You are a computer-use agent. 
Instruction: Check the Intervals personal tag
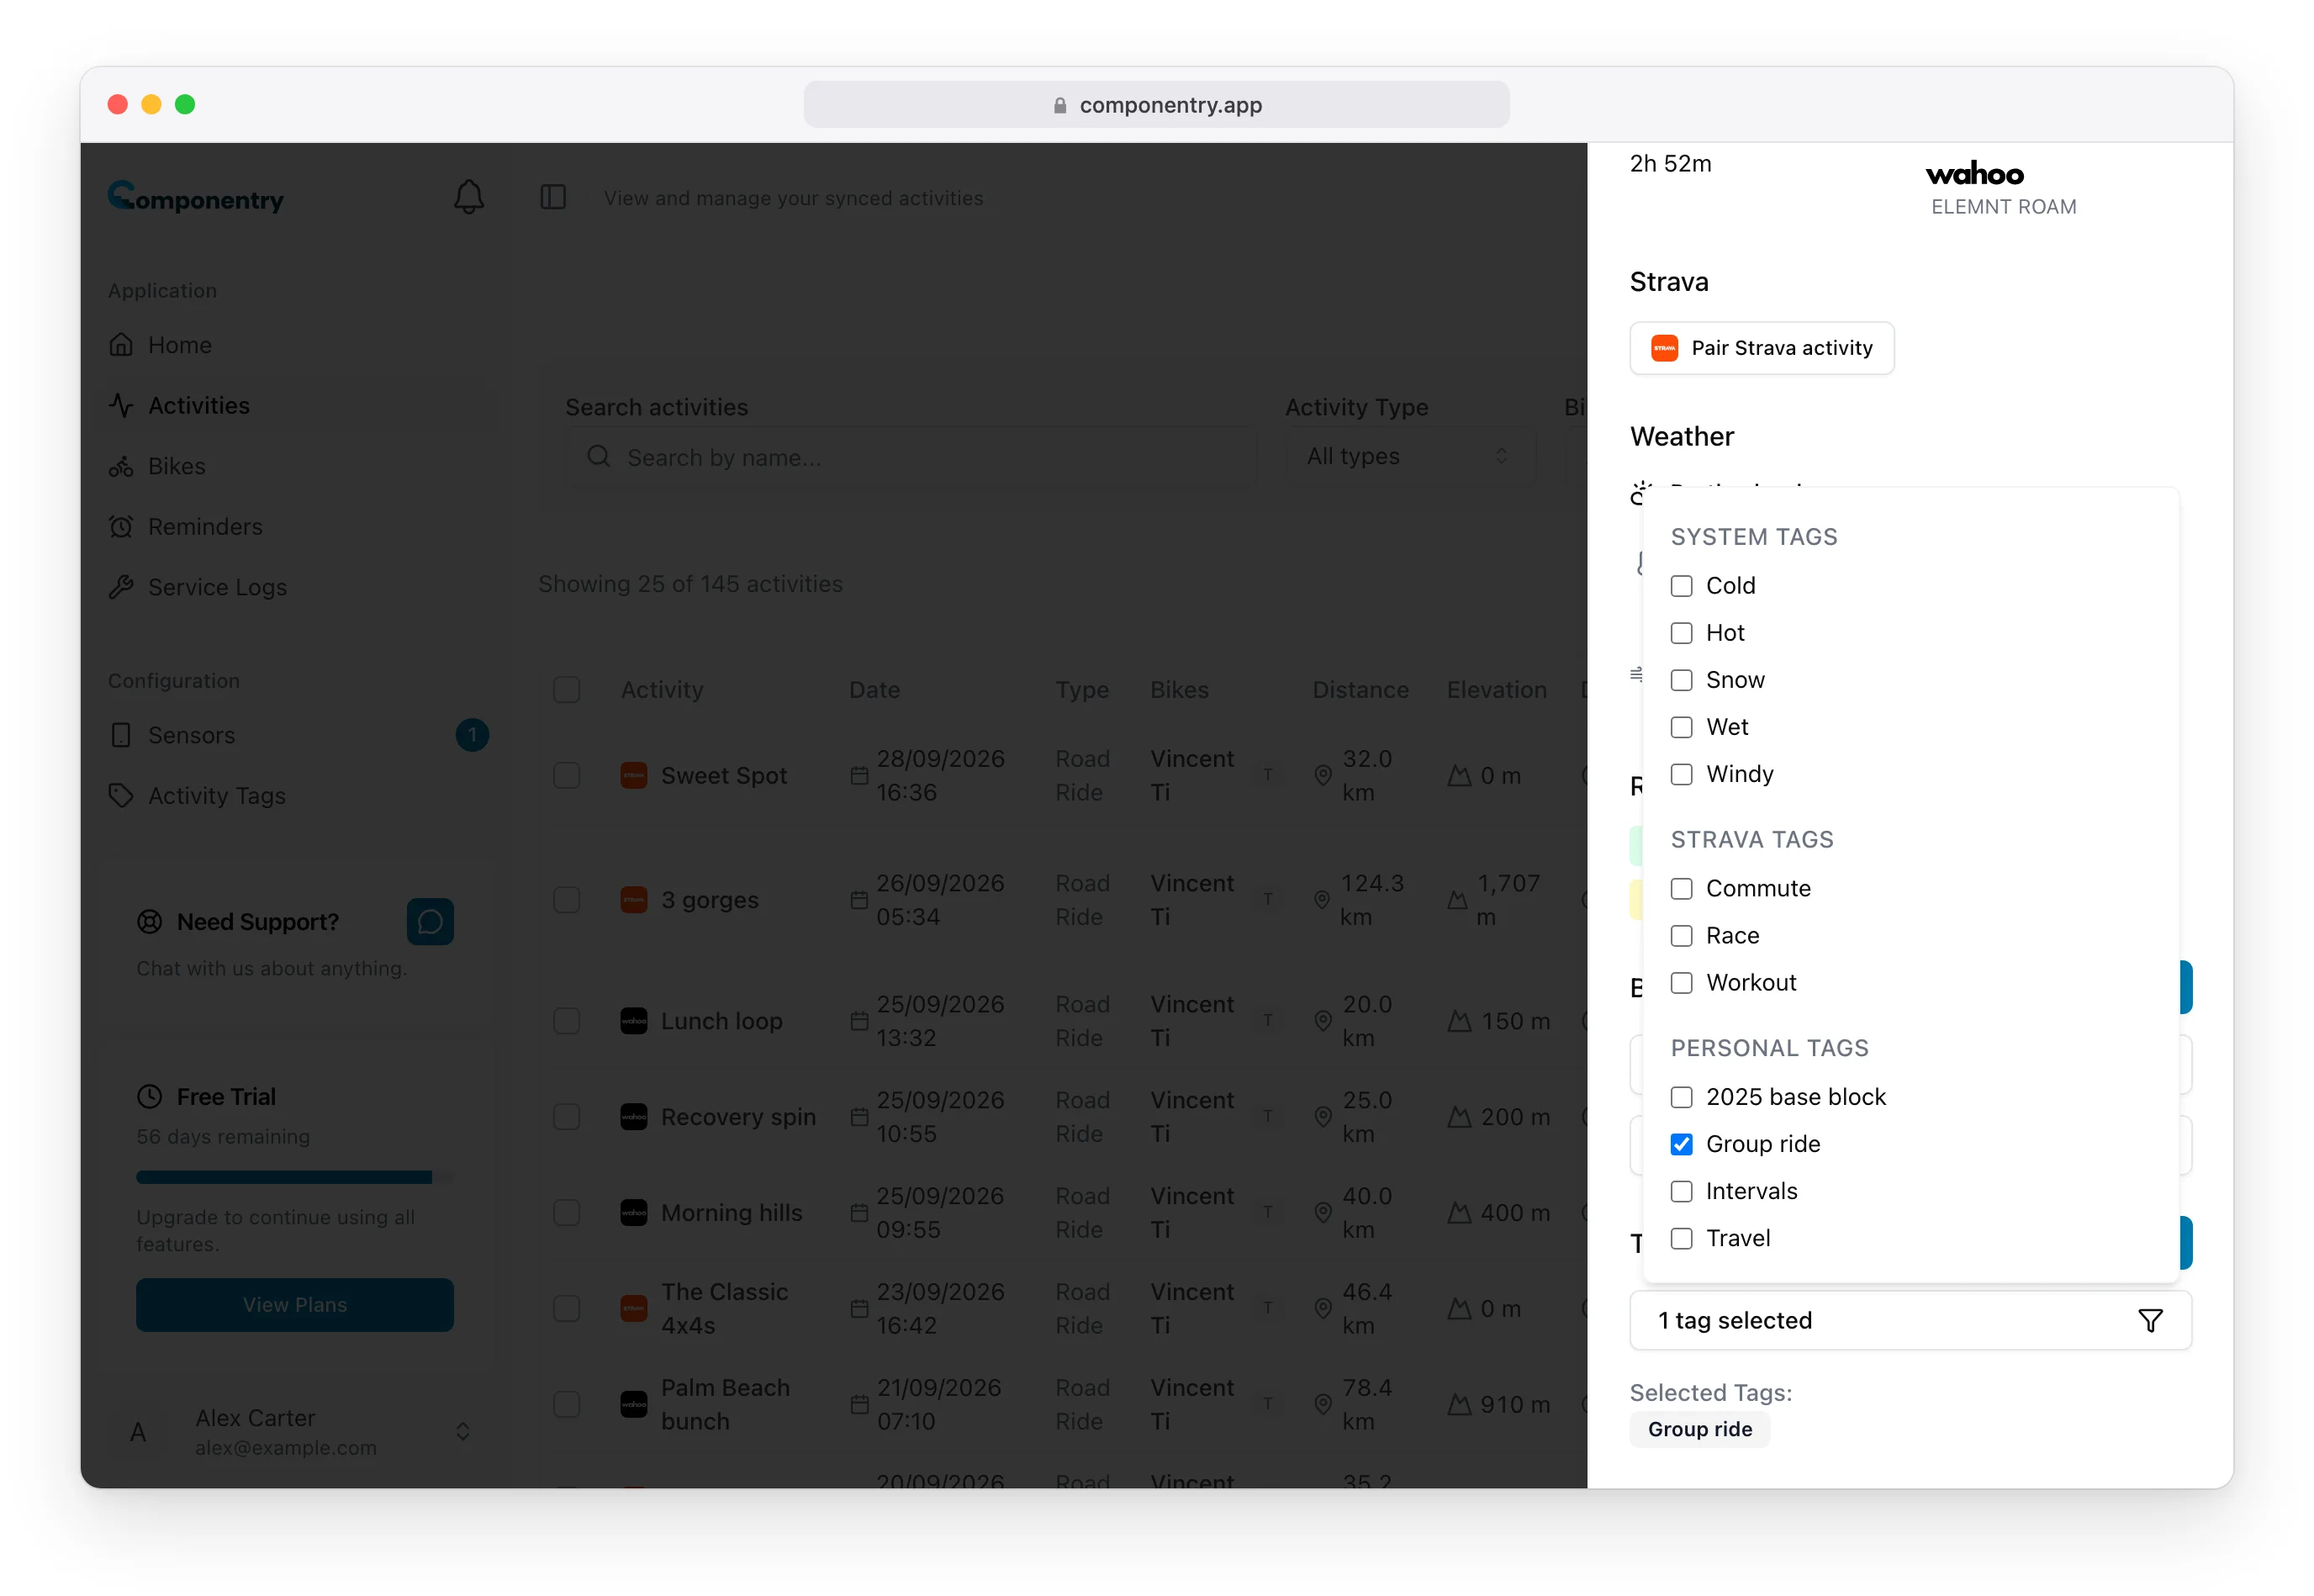coord(1682,1191)
